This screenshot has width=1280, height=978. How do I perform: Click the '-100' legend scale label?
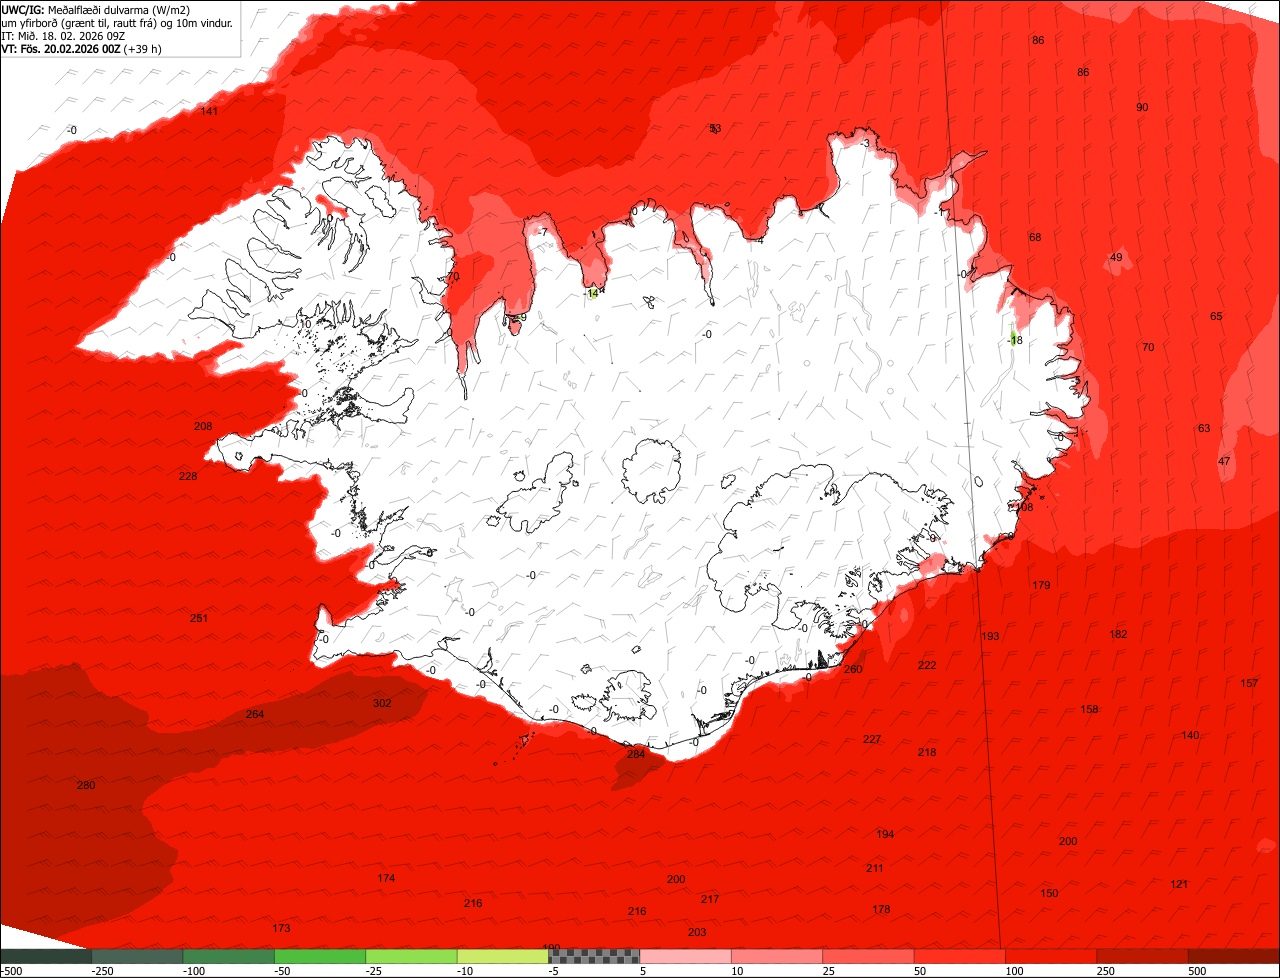(x=192, y=971)
